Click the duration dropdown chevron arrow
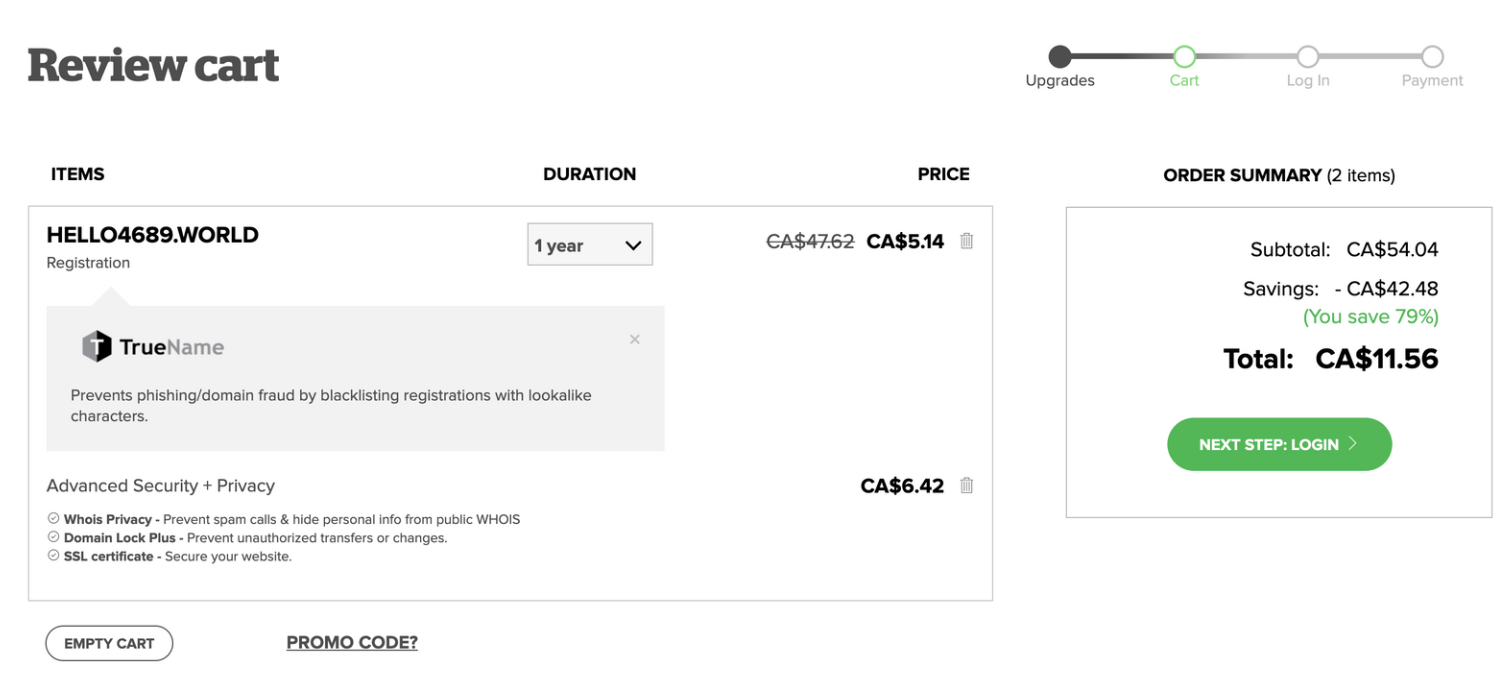The width and height of the screenshot is (1512, 678). click(633, 246)
